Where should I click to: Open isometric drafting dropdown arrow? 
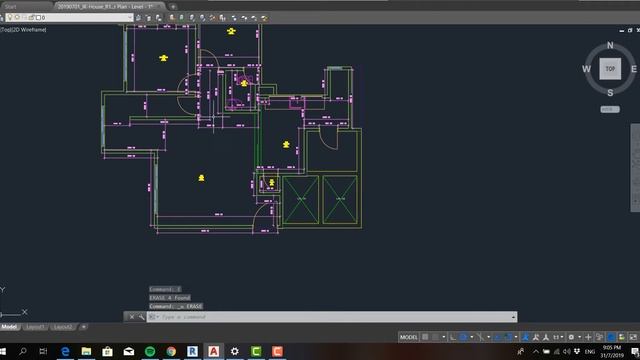[489, 337]
